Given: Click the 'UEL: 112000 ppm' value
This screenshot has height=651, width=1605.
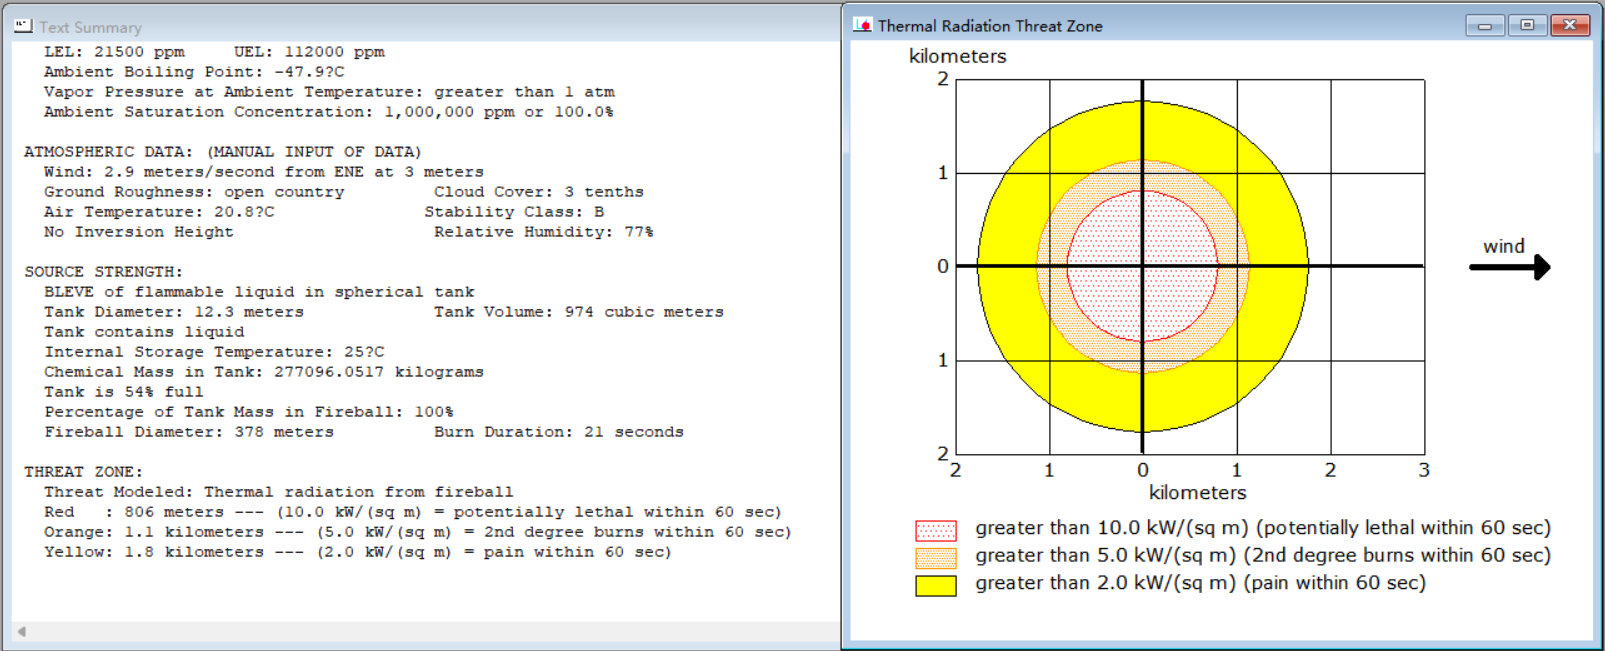Looking at the screenshot, I should pyautogui.click(x=309, y=52).
